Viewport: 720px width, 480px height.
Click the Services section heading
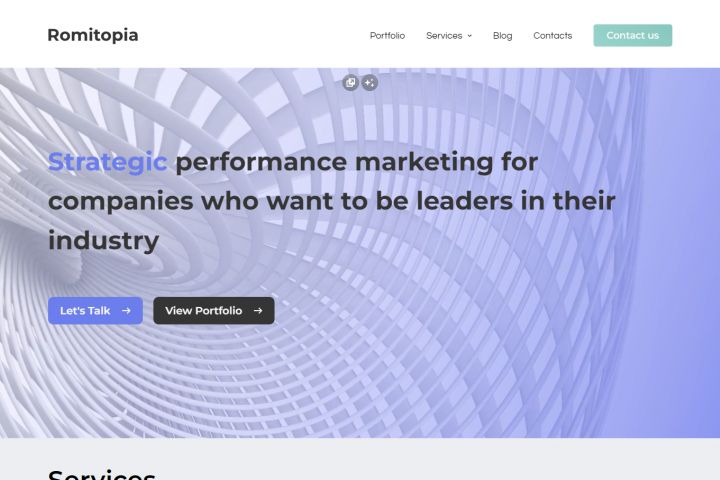click(101, 474)
